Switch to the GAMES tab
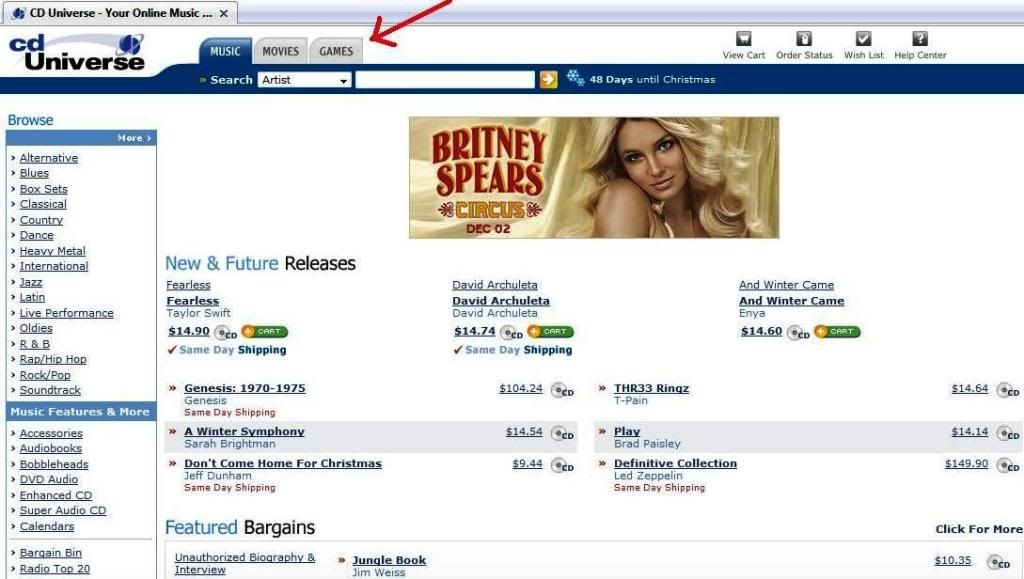The width and height of the screenshot is (1024, 579). point(336,51)
